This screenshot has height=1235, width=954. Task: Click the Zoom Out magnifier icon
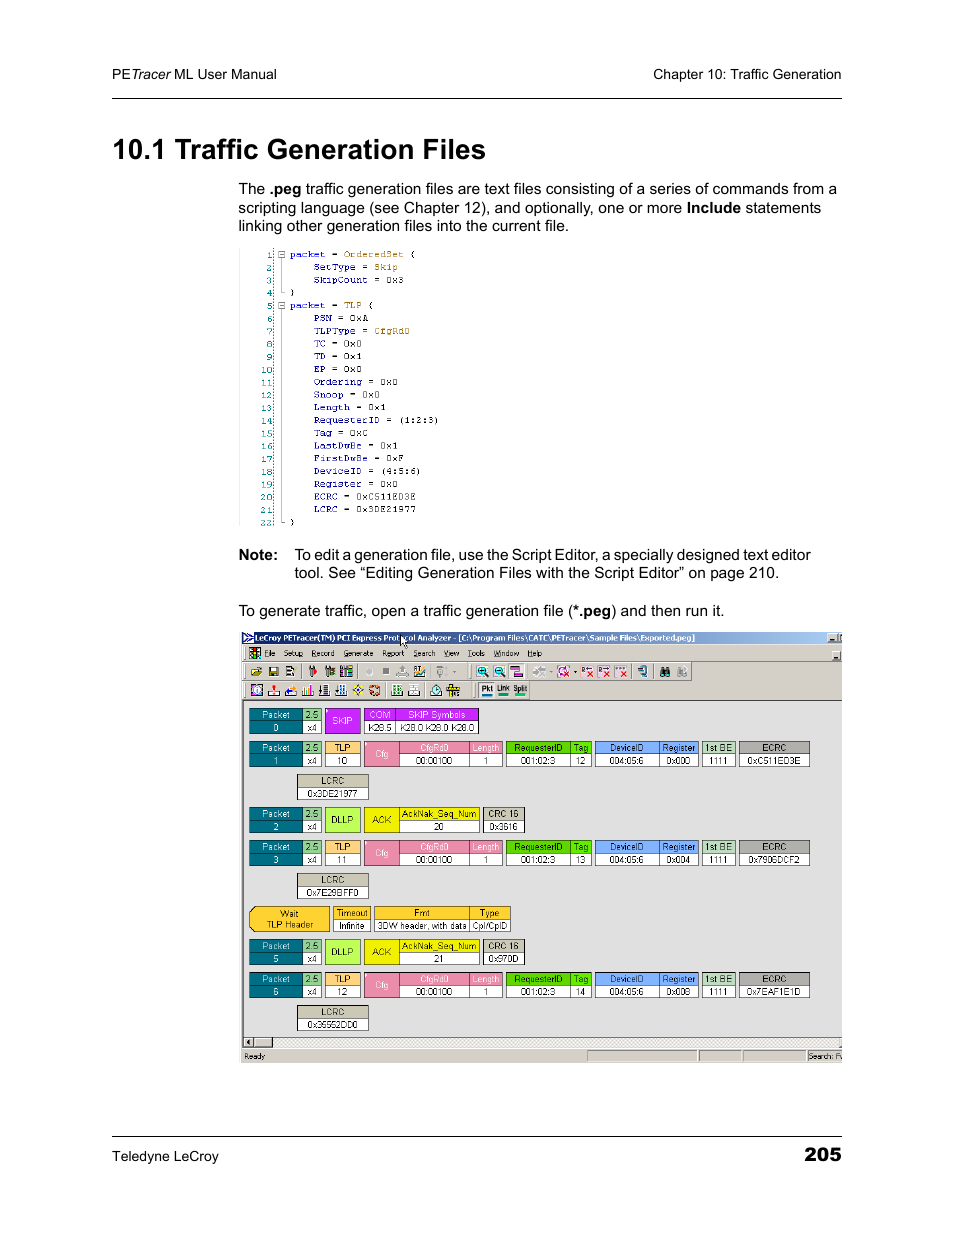coord(499,672)
